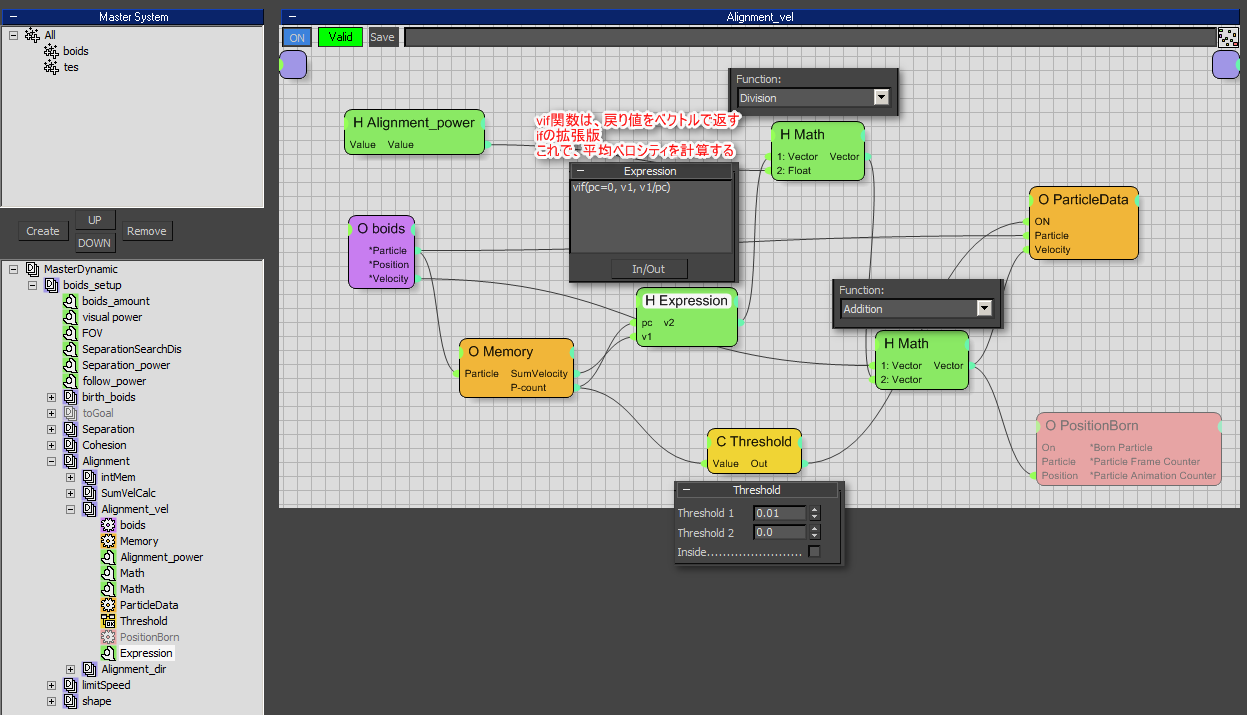Screen dimensions: 1247x715
Task: Select the orange ParticleData node in the graph
Action: 1084,223
